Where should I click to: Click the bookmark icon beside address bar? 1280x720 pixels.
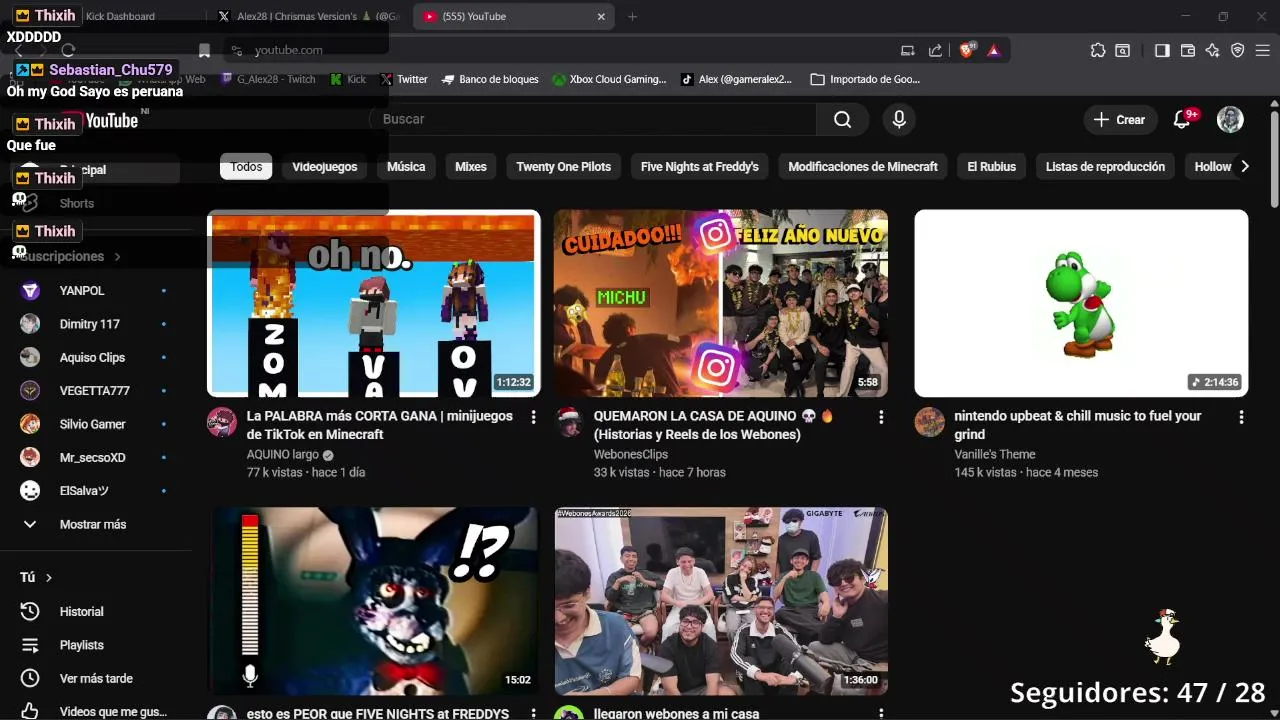pos(204,50)
